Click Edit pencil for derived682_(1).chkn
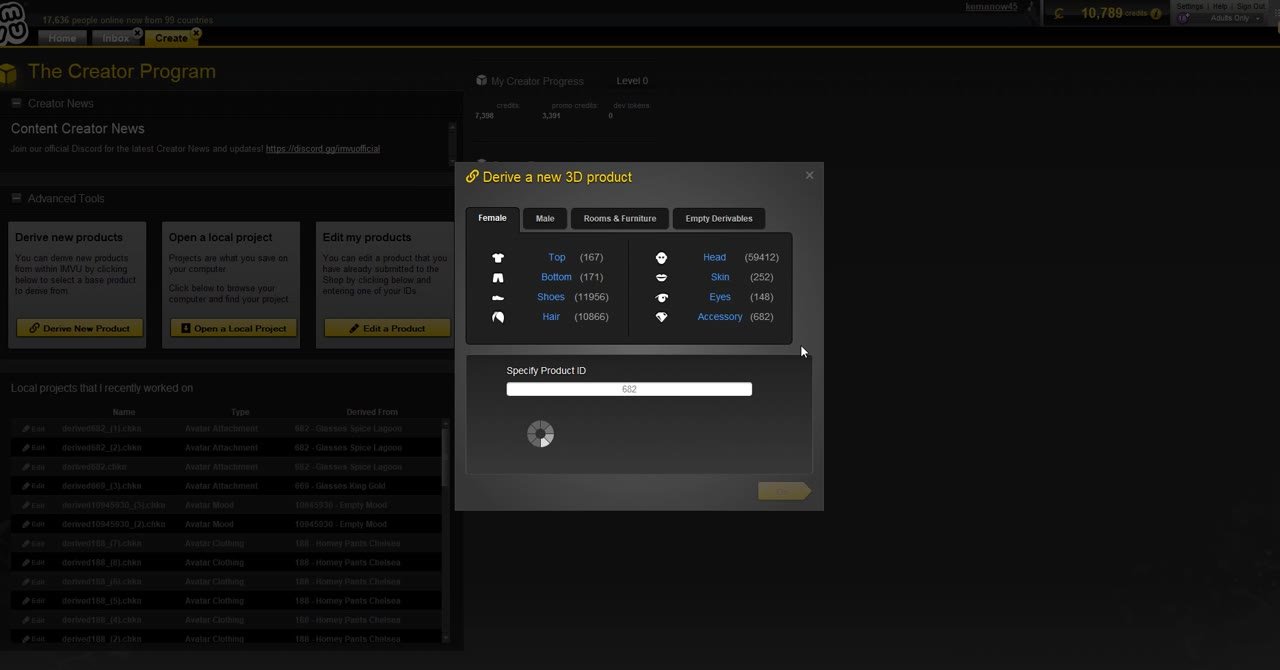1280x670 pixels. point(34,429)
